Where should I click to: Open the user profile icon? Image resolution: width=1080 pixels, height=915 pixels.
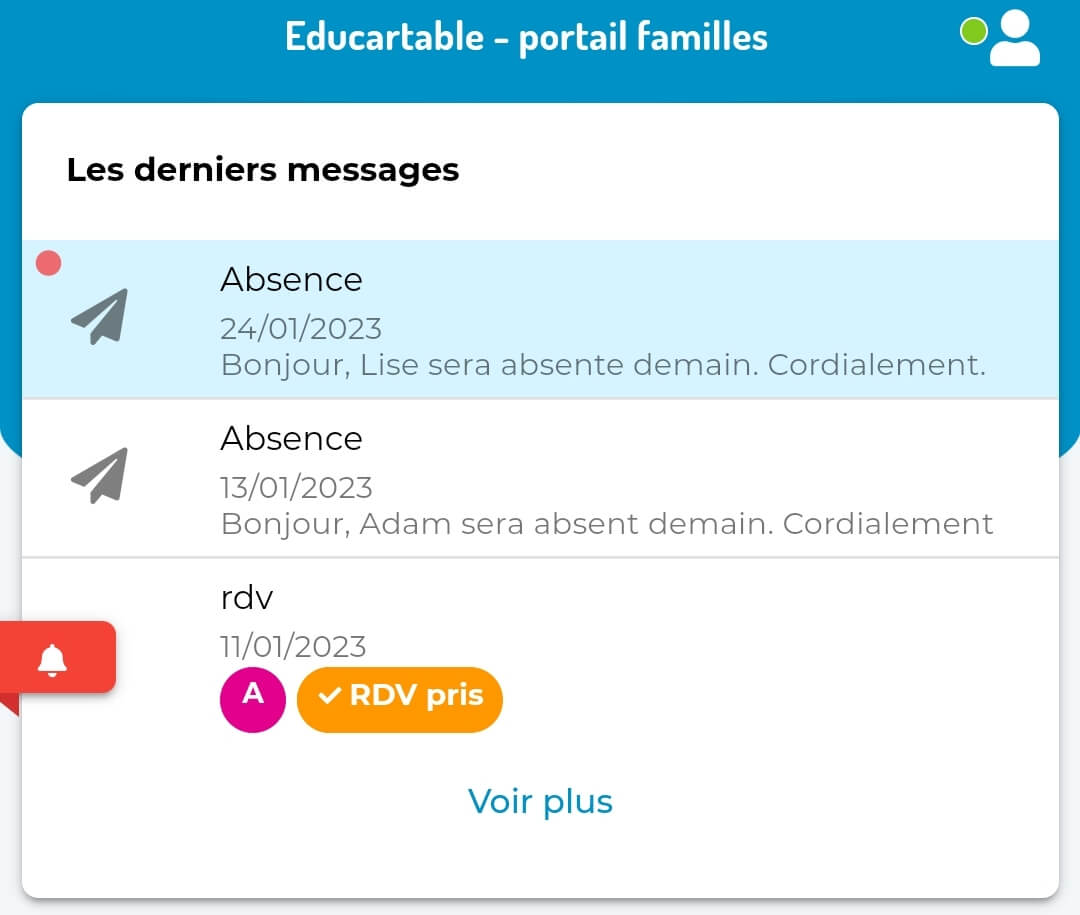[1015, 38]
